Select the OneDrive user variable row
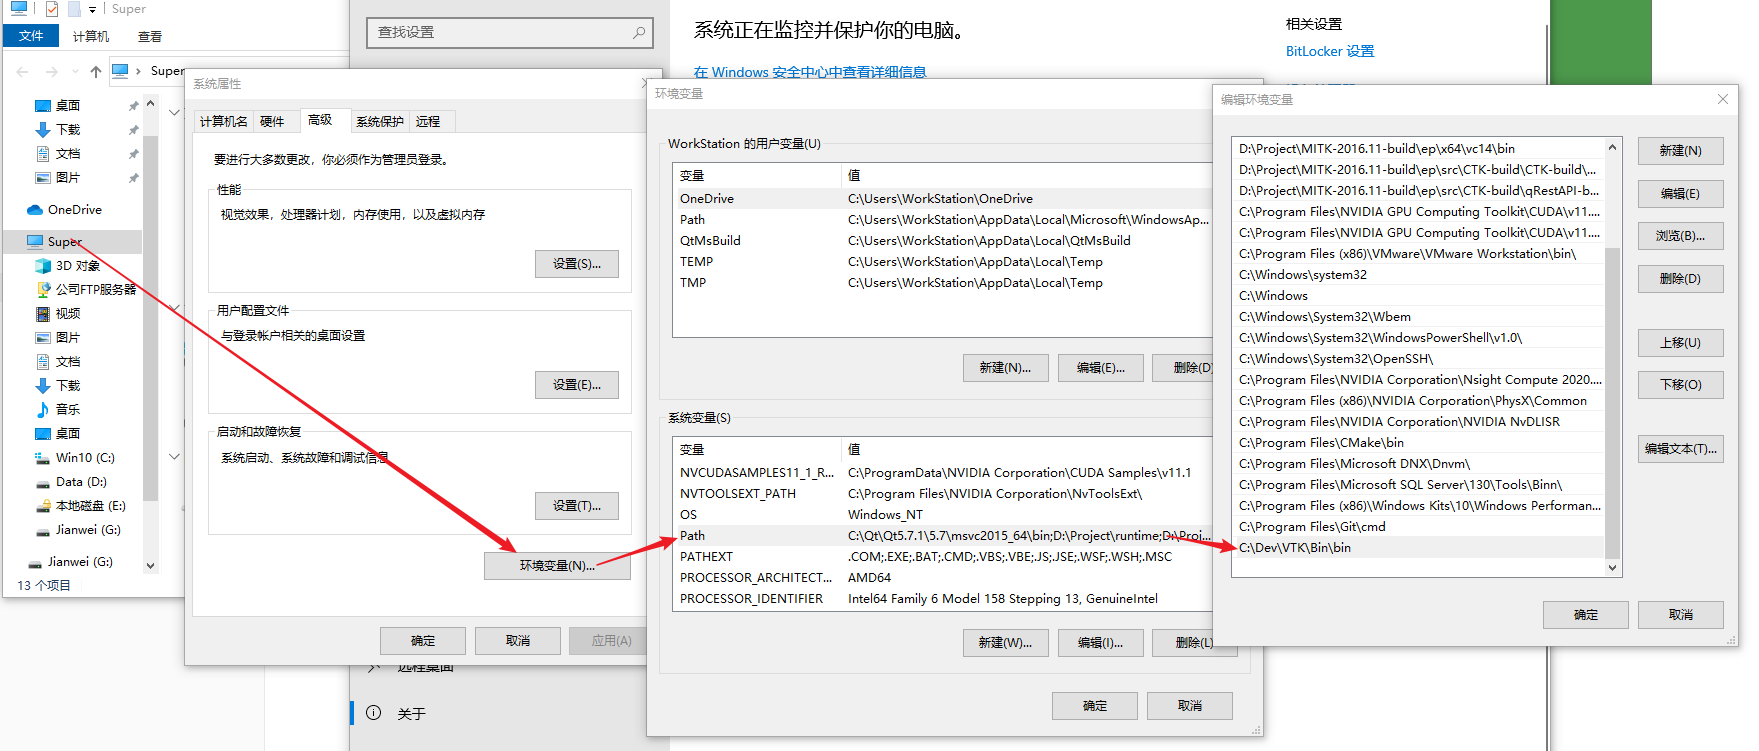 pyautogui.click(x=943, y=199)
